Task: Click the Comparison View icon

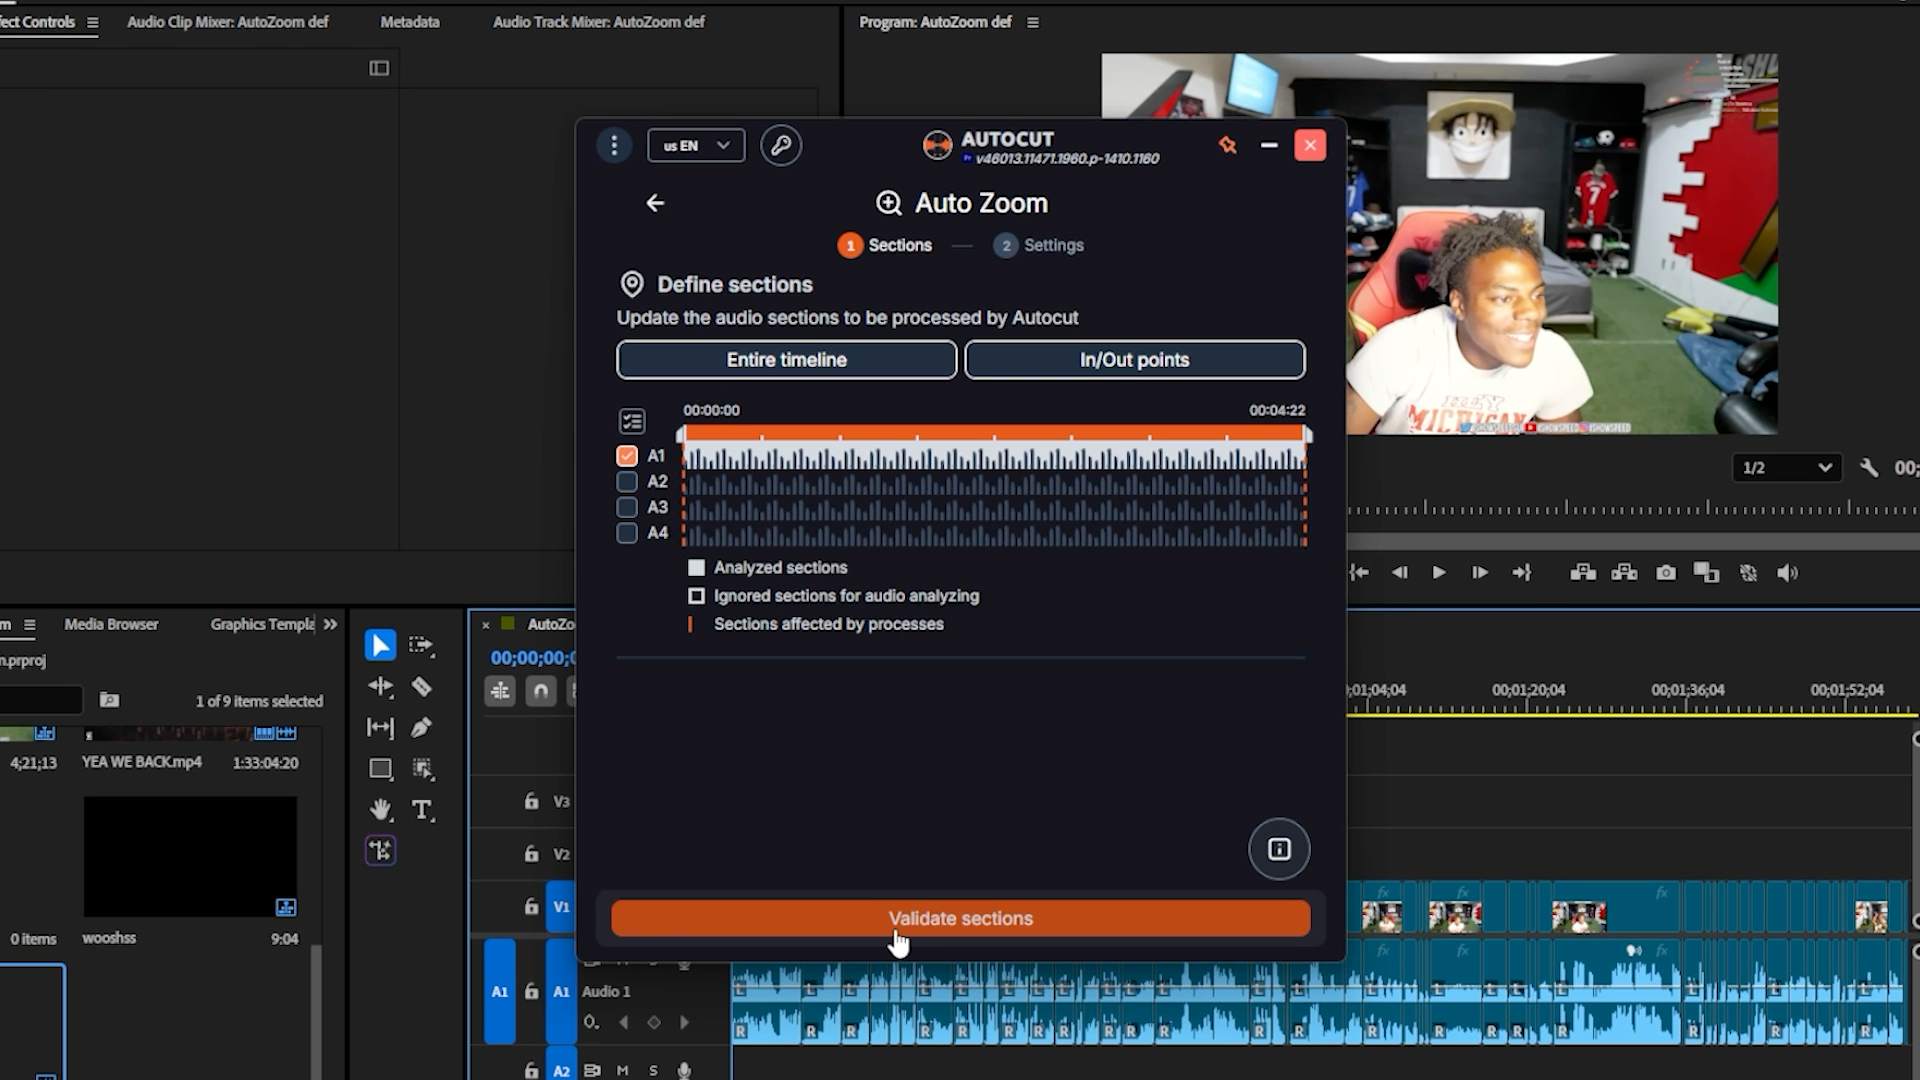Action: (1706, 573)
